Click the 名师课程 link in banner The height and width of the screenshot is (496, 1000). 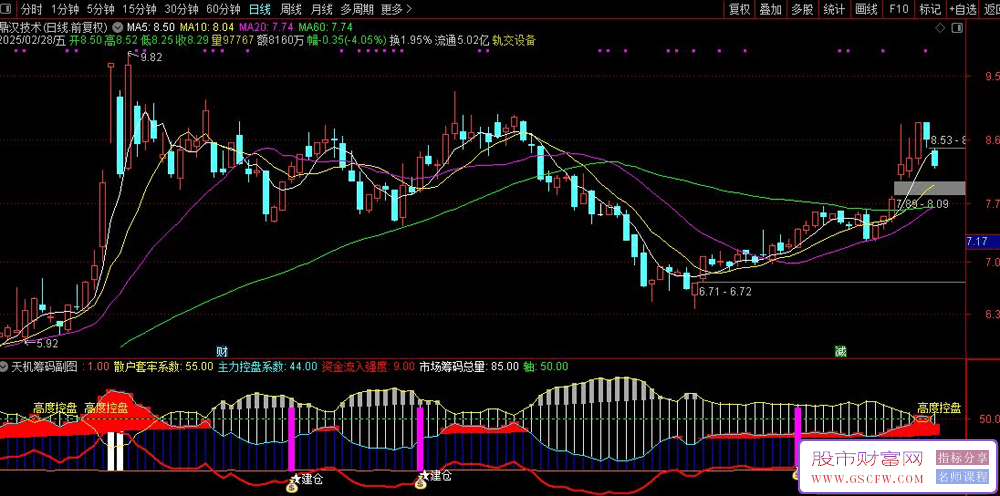(962, 477)
